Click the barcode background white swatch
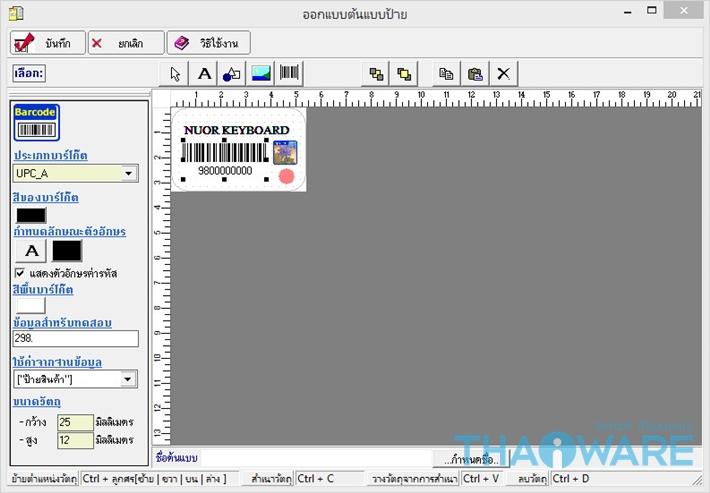The height and width of the screenshot is (493, 710). click(31, 306)
